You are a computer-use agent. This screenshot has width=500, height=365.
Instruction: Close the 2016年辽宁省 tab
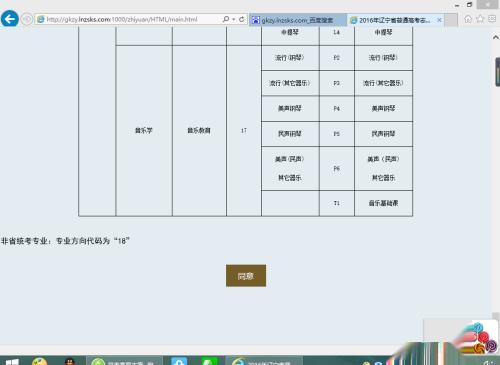click(439, 20)
